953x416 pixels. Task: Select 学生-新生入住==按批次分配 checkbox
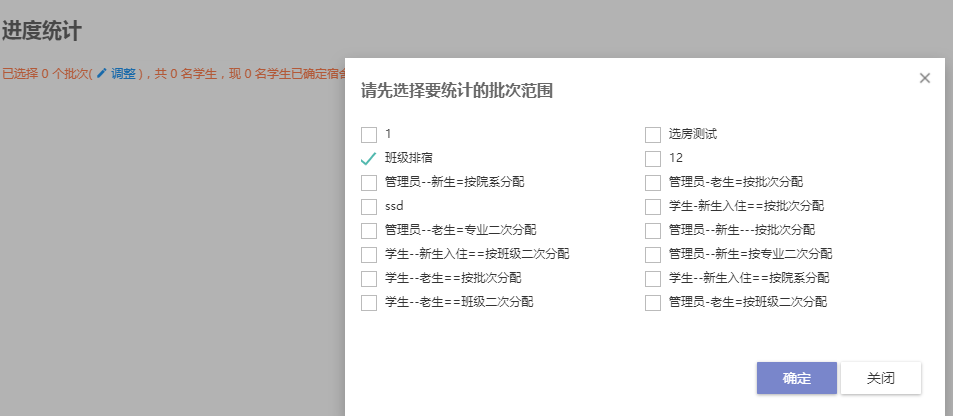click(653, 207)
